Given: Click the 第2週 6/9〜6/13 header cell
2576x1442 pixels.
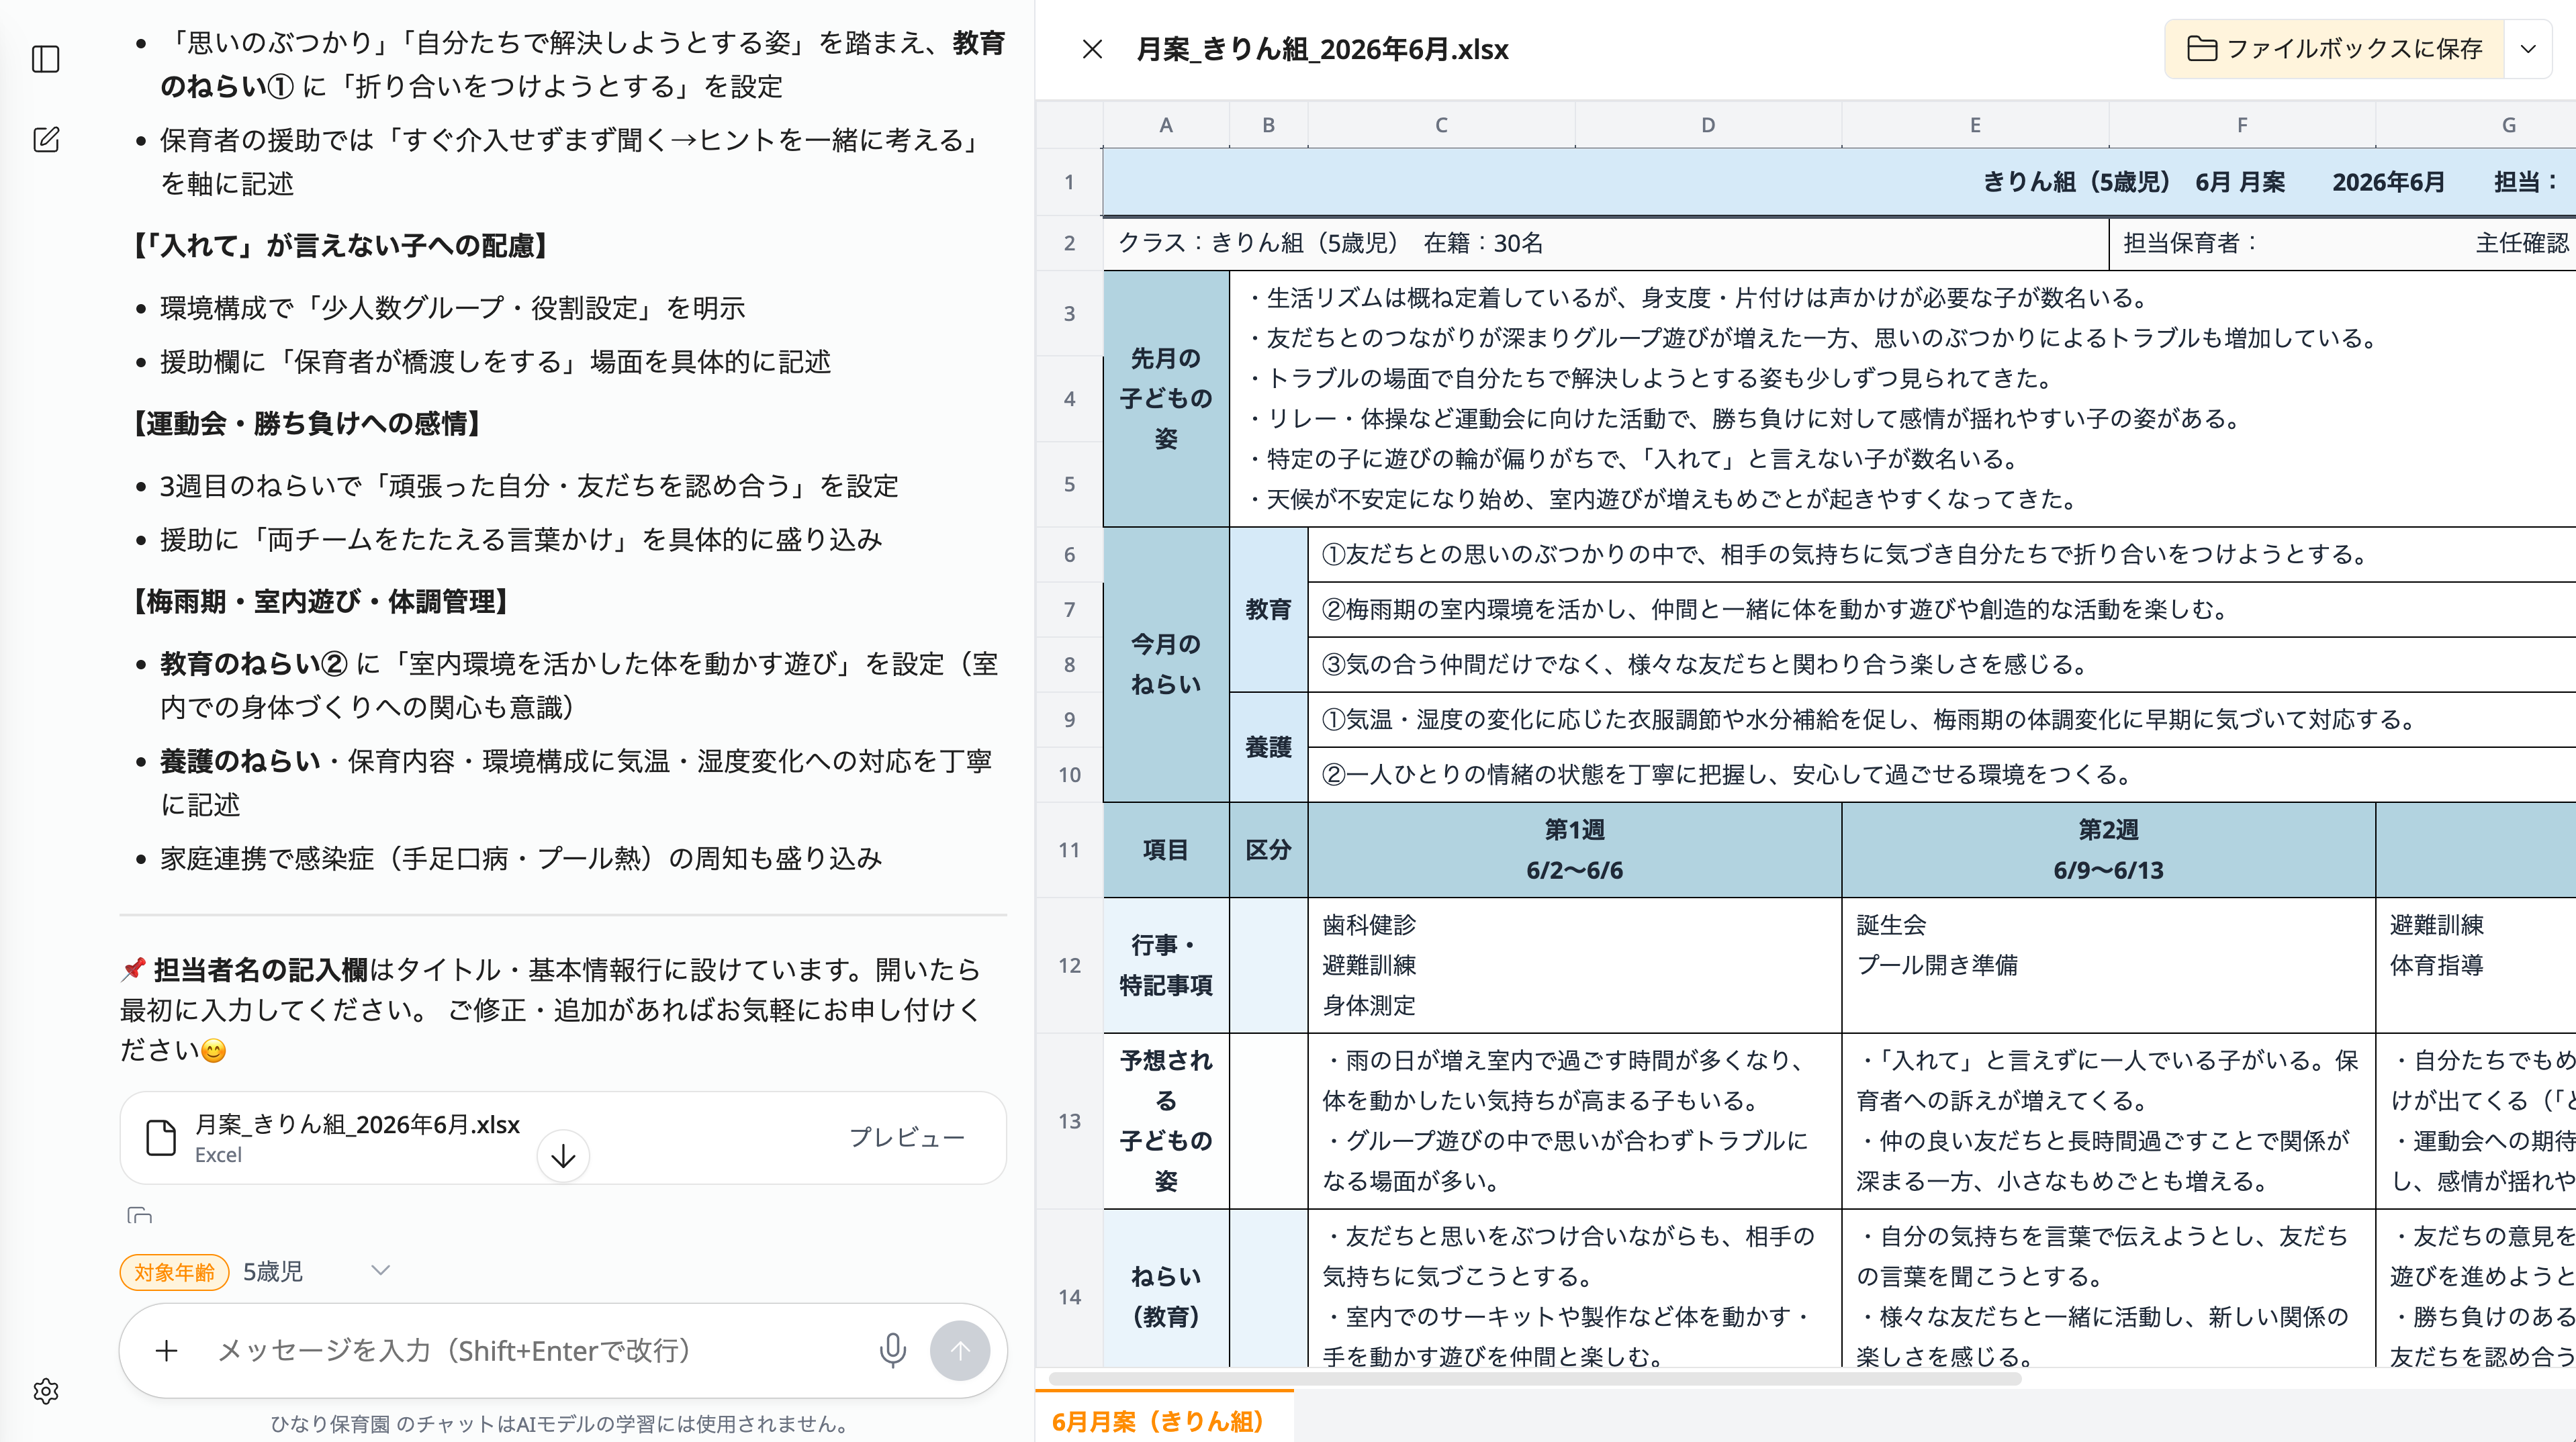Looking at the screenshot, I should point(2109,850).
